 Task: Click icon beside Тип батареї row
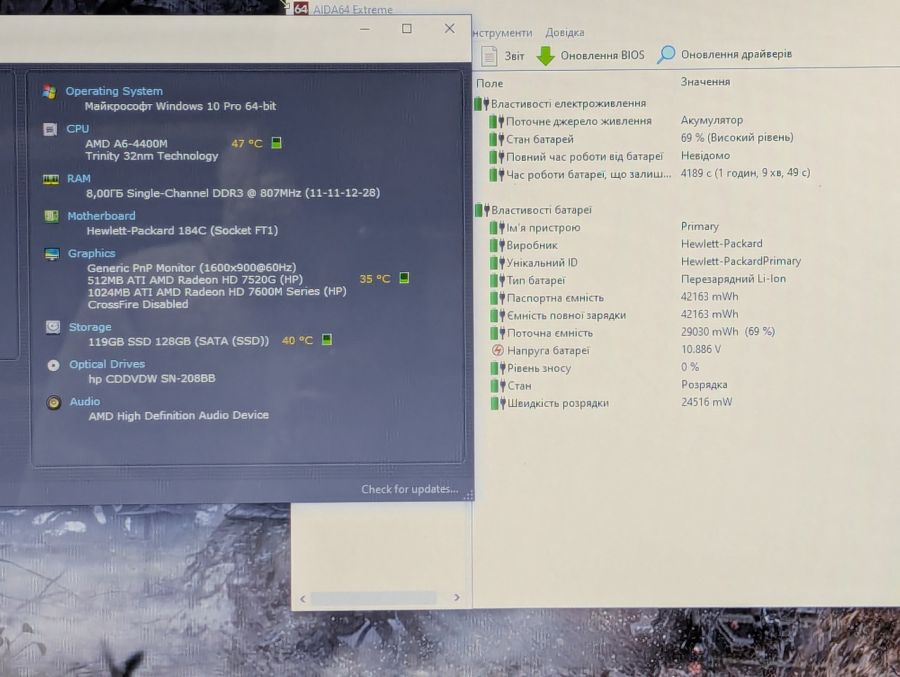497,280
